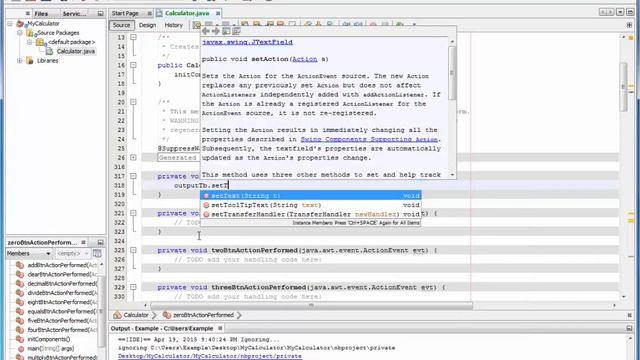Click main method icon in Navigator
The height and width of the screenshot is (360, 640).
coord(20,349)
